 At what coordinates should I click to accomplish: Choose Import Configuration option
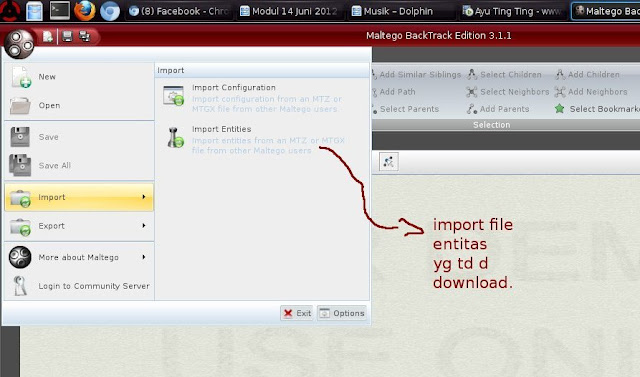[262, 98]
